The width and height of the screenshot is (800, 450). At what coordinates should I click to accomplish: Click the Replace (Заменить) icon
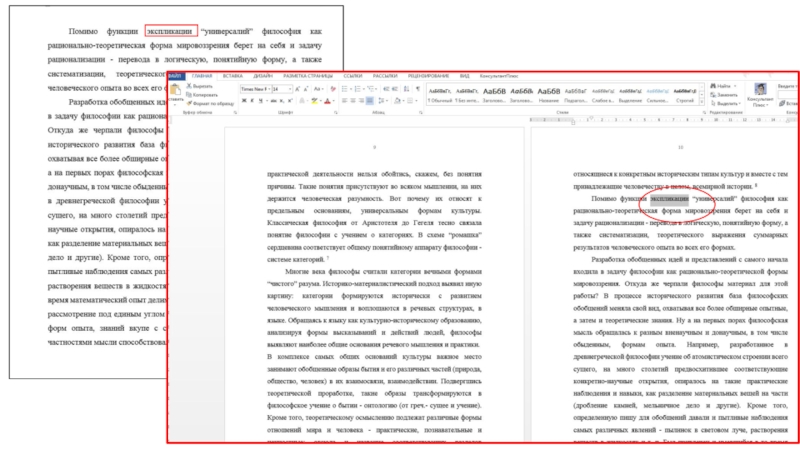(x=722, y=95)
